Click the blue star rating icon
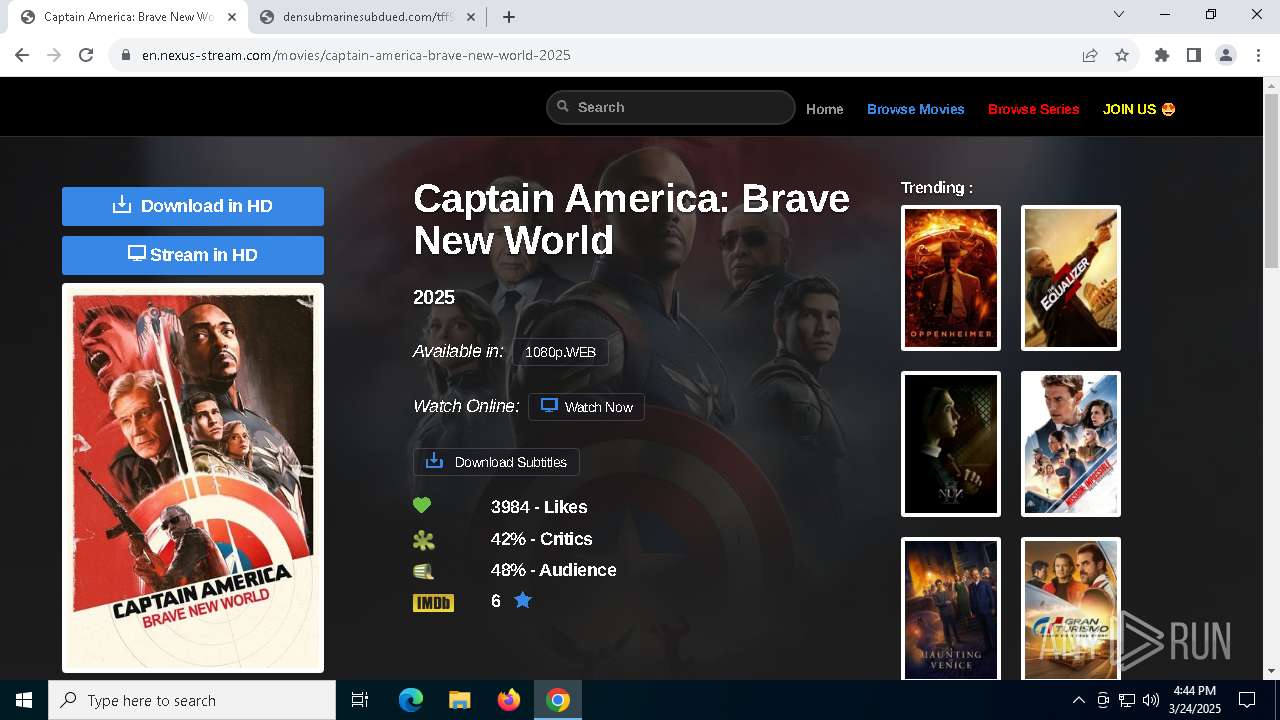The height and width of the screenshot is (720, 1280). [523, 600]
